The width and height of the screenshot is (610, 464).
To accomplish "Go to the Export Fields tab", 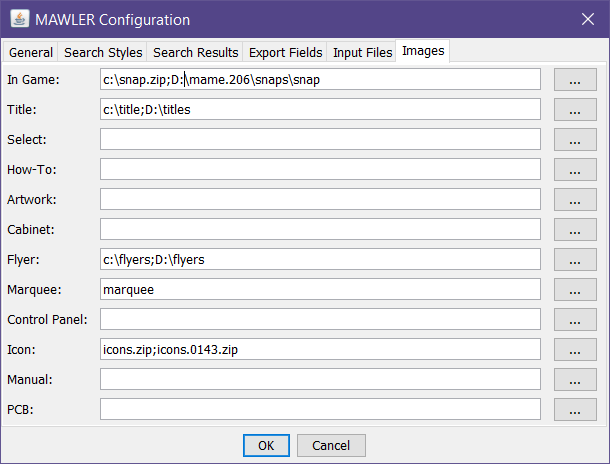I will 286,52.
